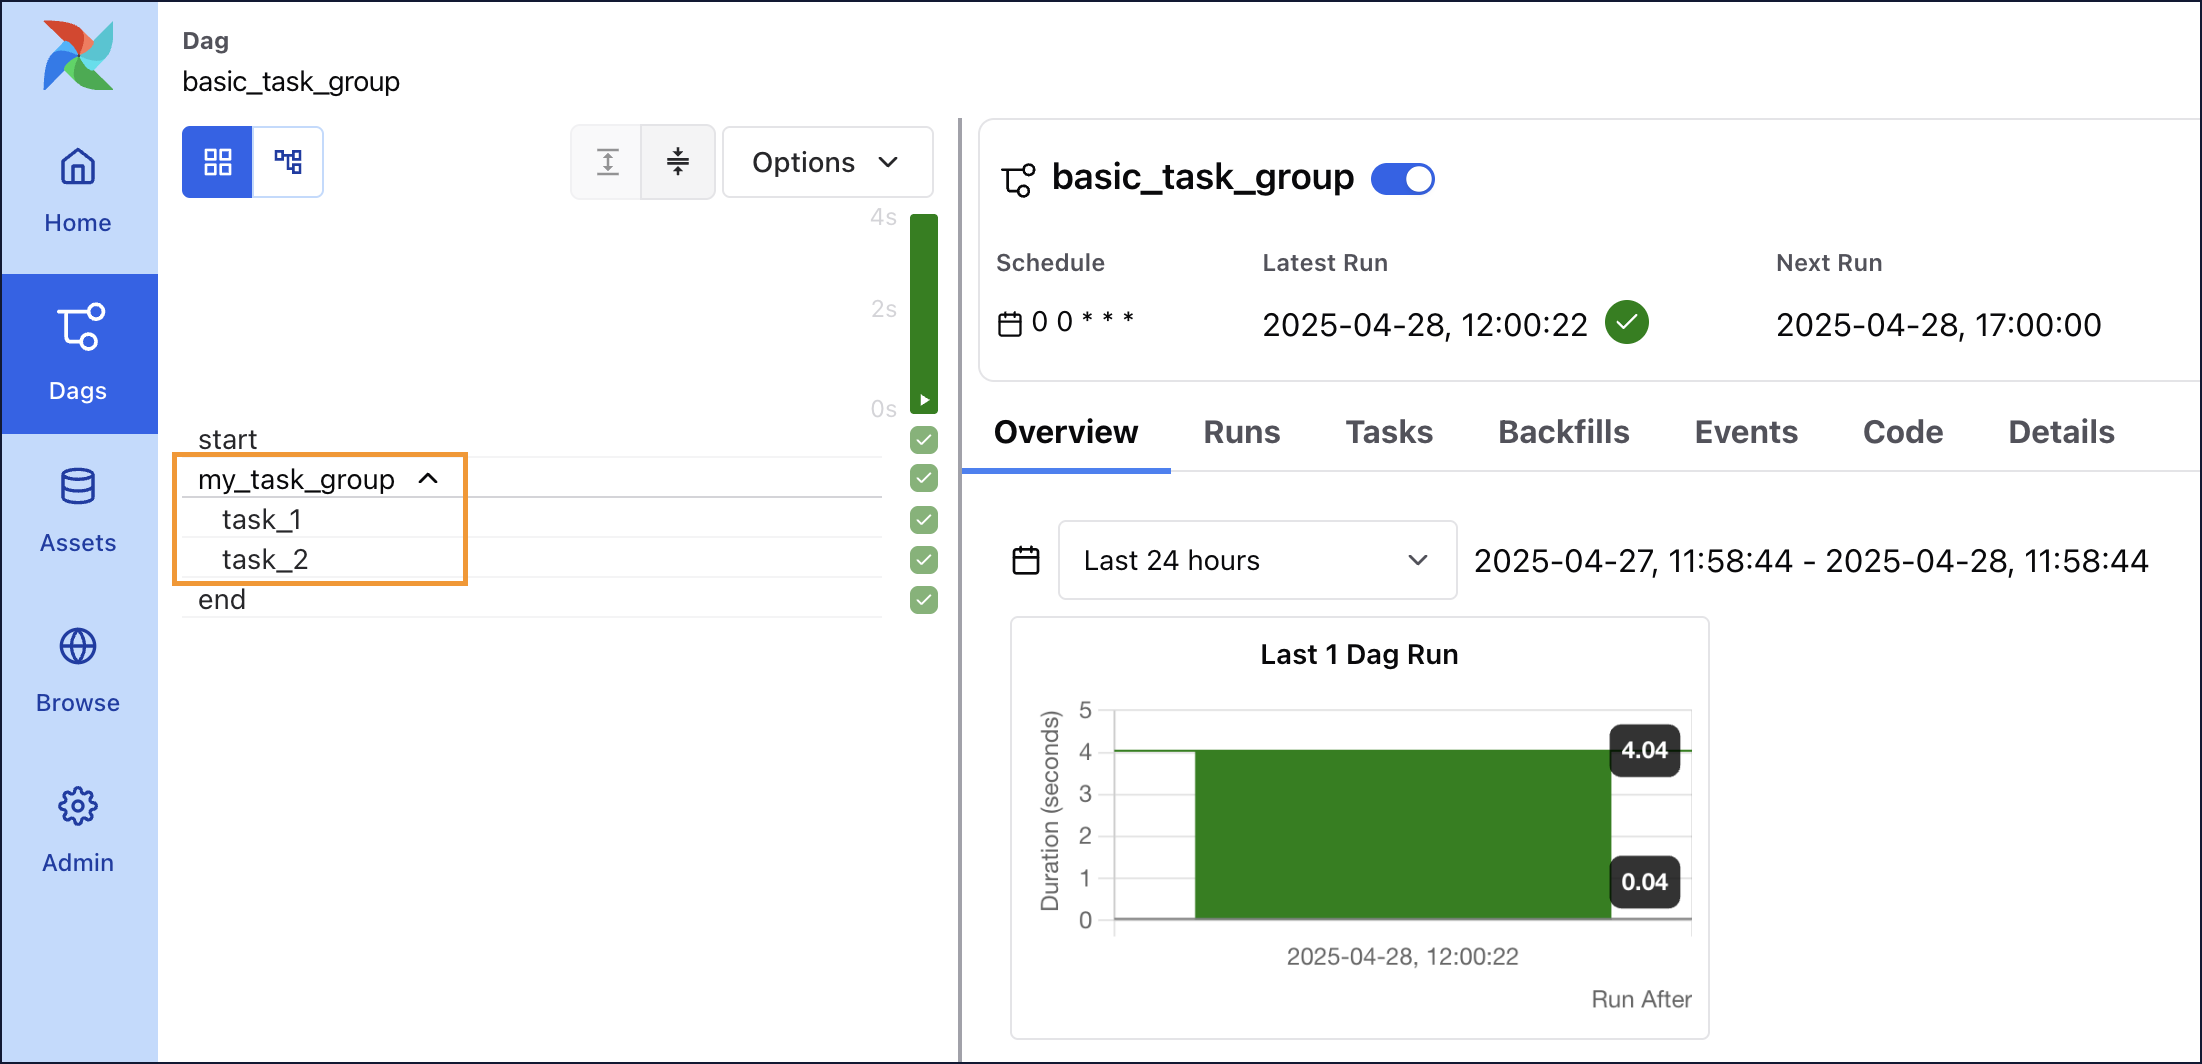
Task: Click the calendar icon beside the date range
Action: pos(1026,560)
